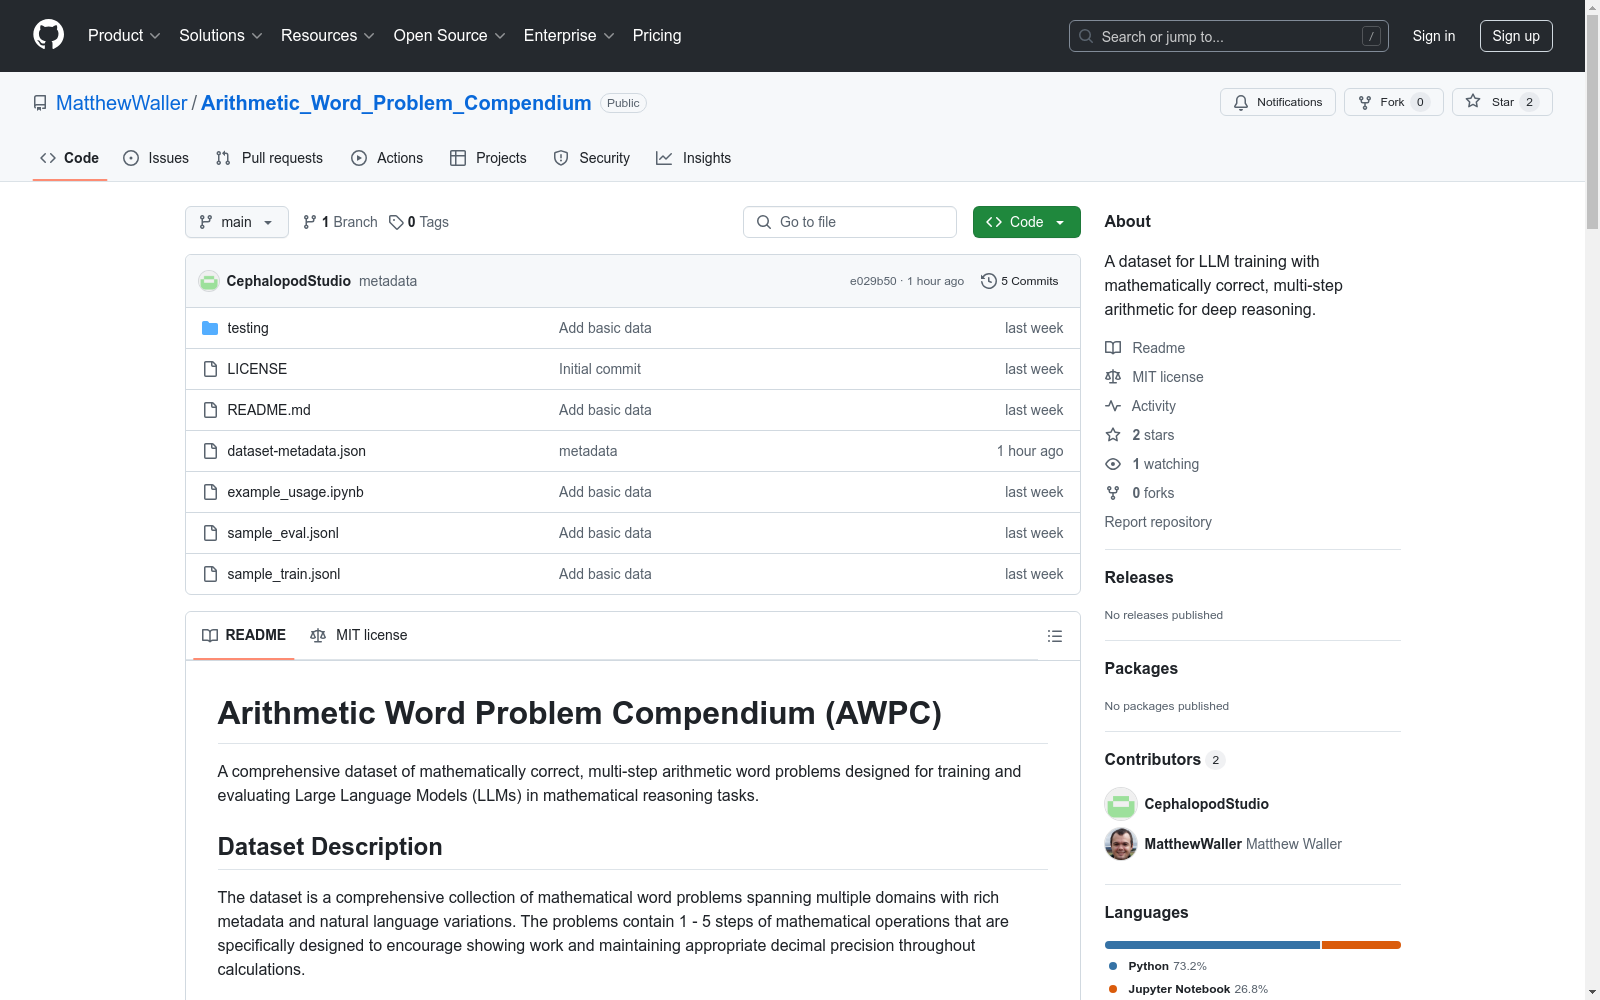Open the Arithmetic_Word_Problem_Compendium repo link
1600x1000 pixels.
396,103
